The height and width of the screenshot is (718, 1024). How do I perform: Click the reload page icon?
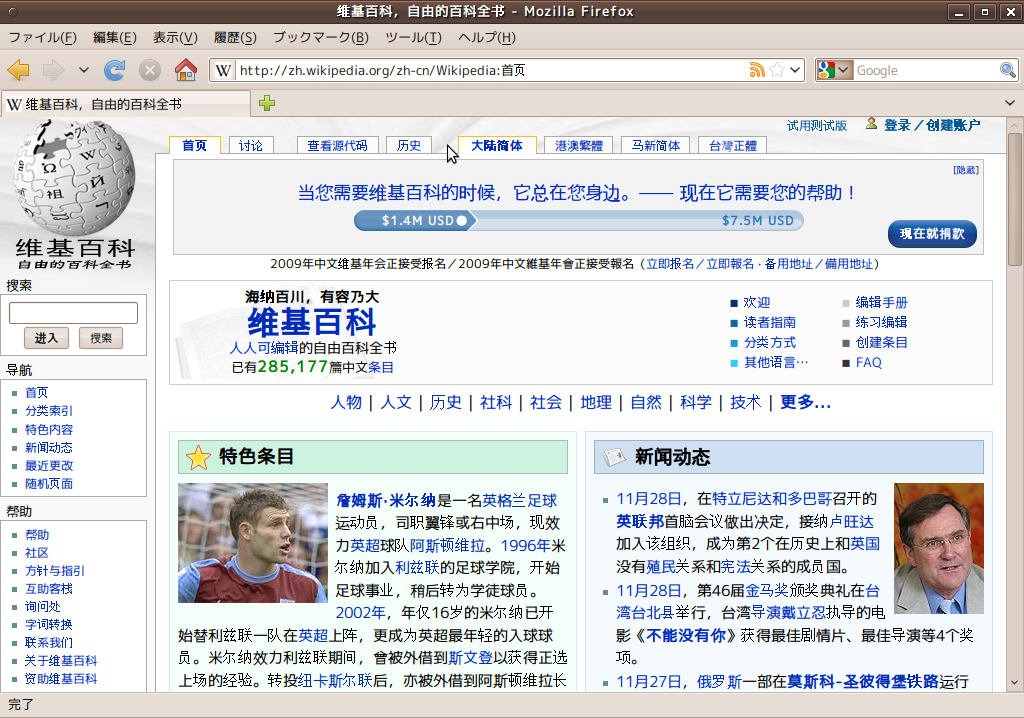[x=115, y=70]
